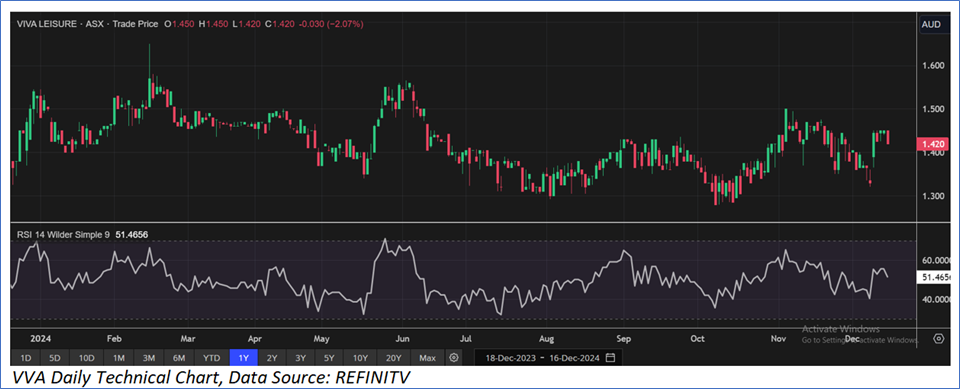
Task: Open calendar icon in date range field
Action: point(610,357)
